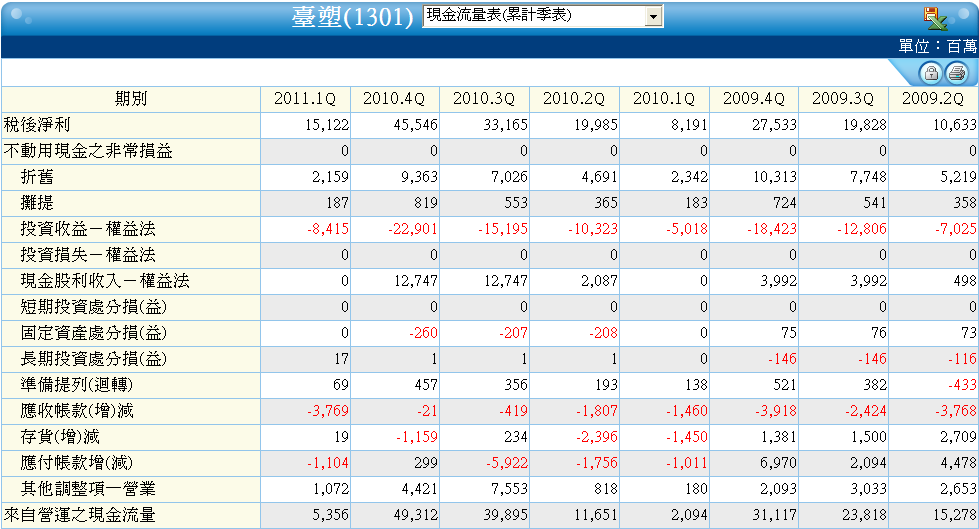Screen dimensions: 979x529
Task: Click the 498 cash dividend value
Action: 965,282
